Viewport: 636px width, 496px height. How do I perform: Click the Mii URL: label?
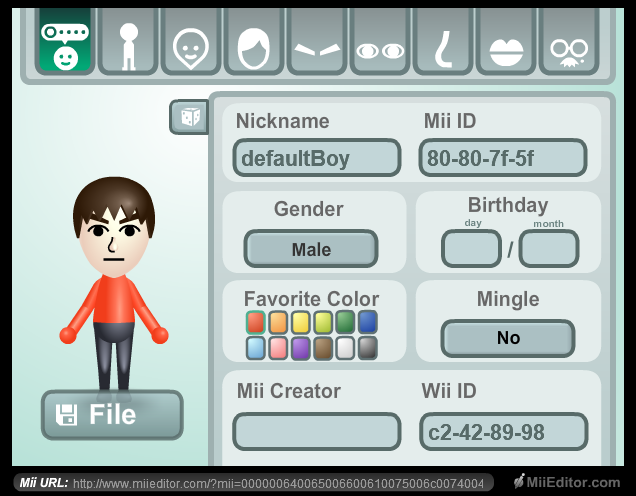pos(44,483)
